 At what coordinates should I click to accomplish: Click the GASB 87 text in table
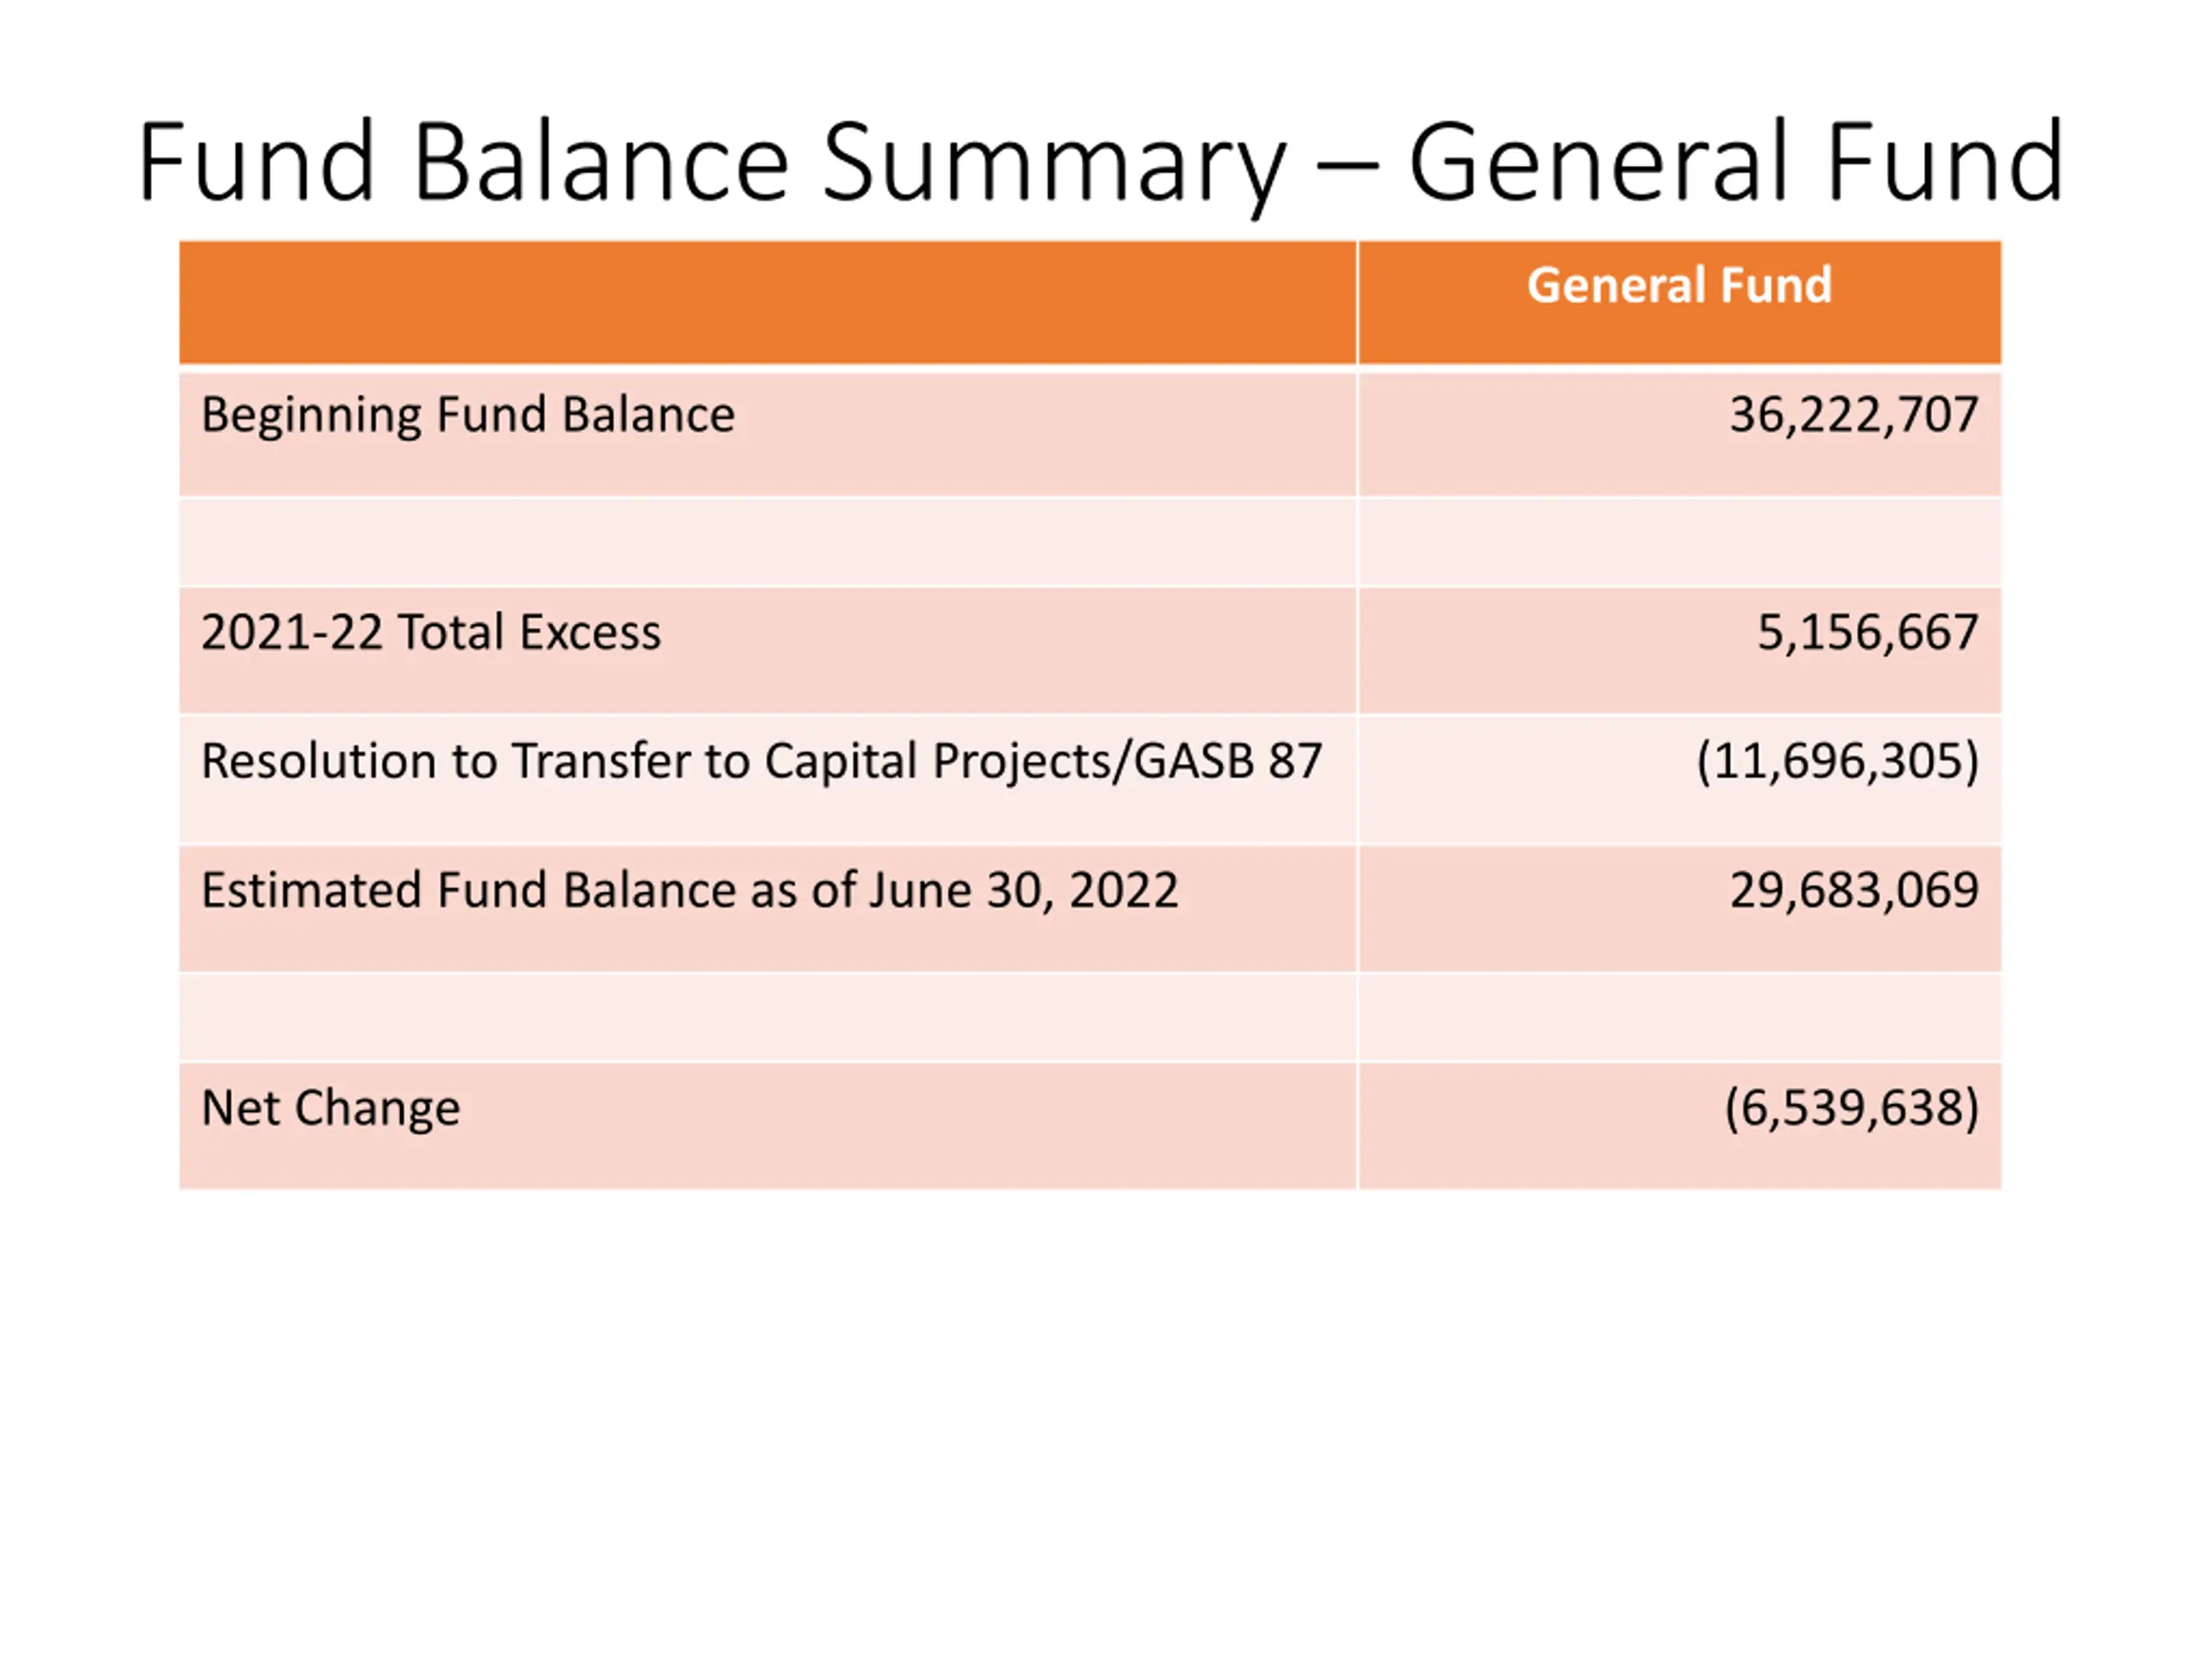[x=1228, y=761]
